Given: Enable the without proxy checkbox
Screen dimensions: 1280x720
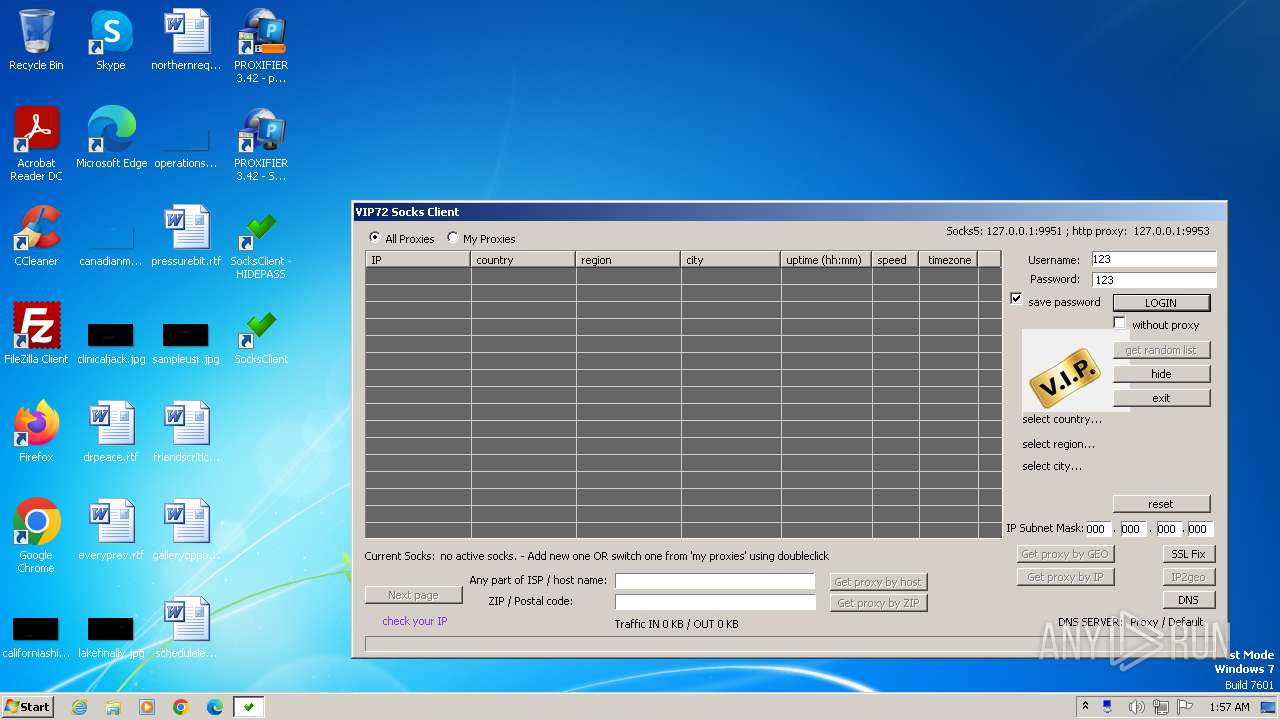Looking at the screenshot, I should [x=1120, y=323].
